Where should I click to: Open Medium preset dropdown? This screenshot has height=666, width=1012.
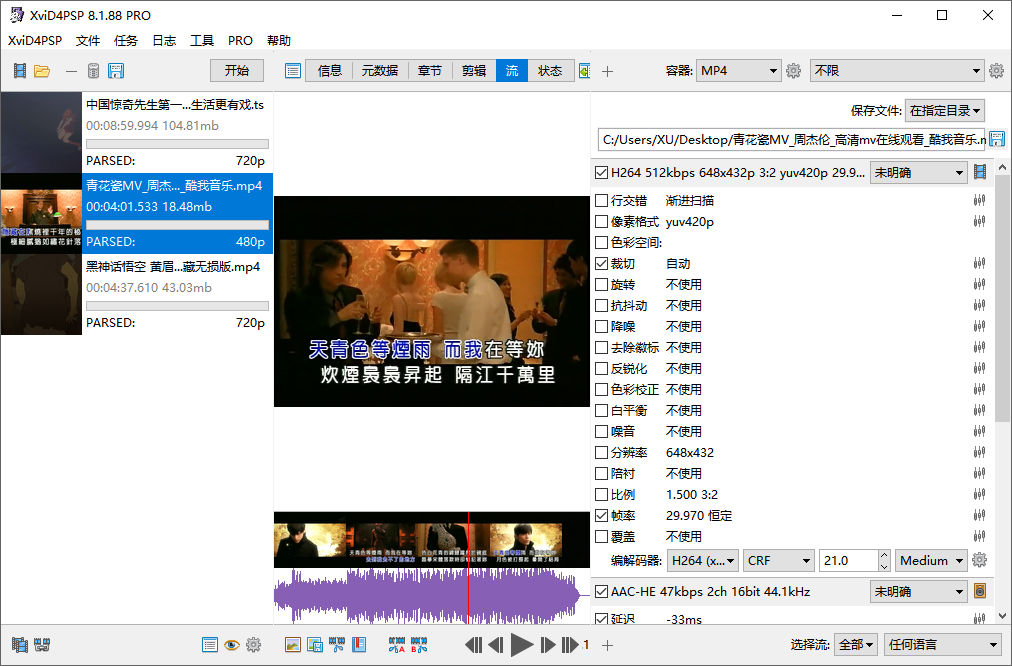pyautogui.click(x=931, y=560)
